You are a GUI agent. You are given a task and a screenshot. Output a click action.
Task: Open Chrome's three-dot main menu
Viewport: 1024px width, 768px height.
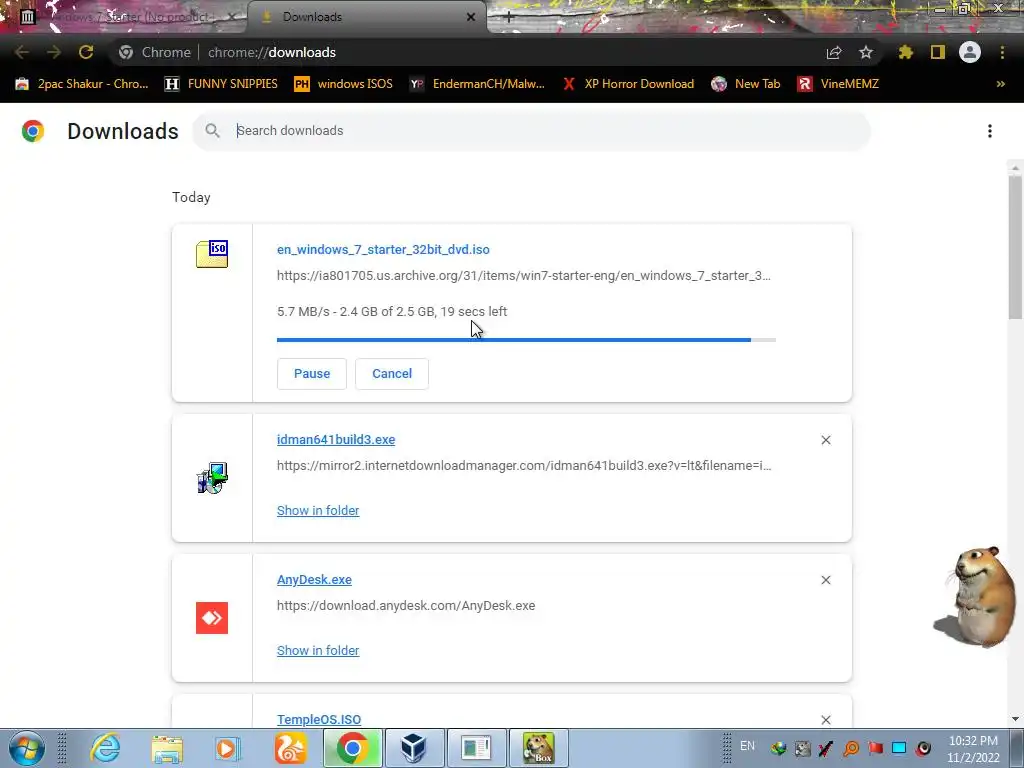1002,52
